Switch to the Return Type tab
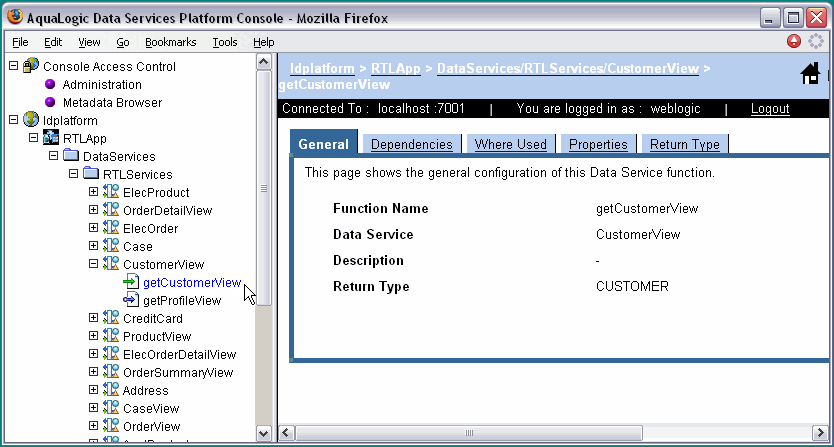 (685, 144)
